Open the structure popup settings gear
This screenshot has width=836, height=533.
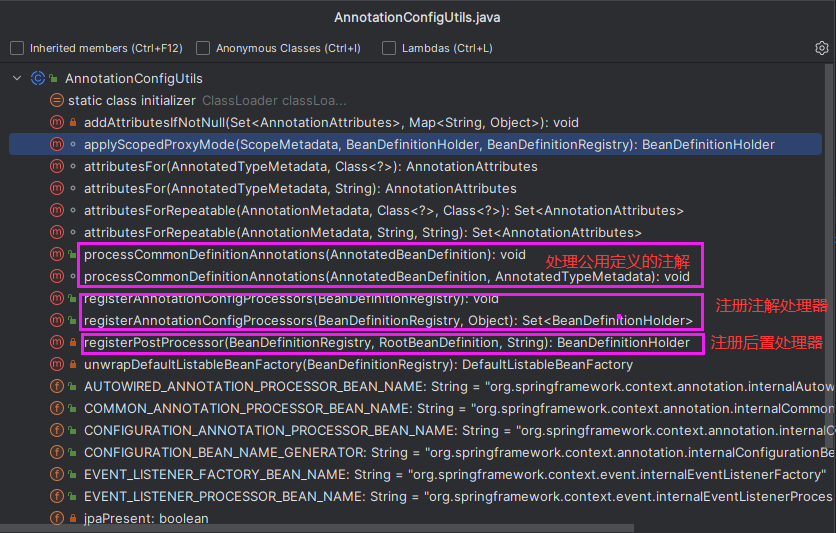point(822,48)
